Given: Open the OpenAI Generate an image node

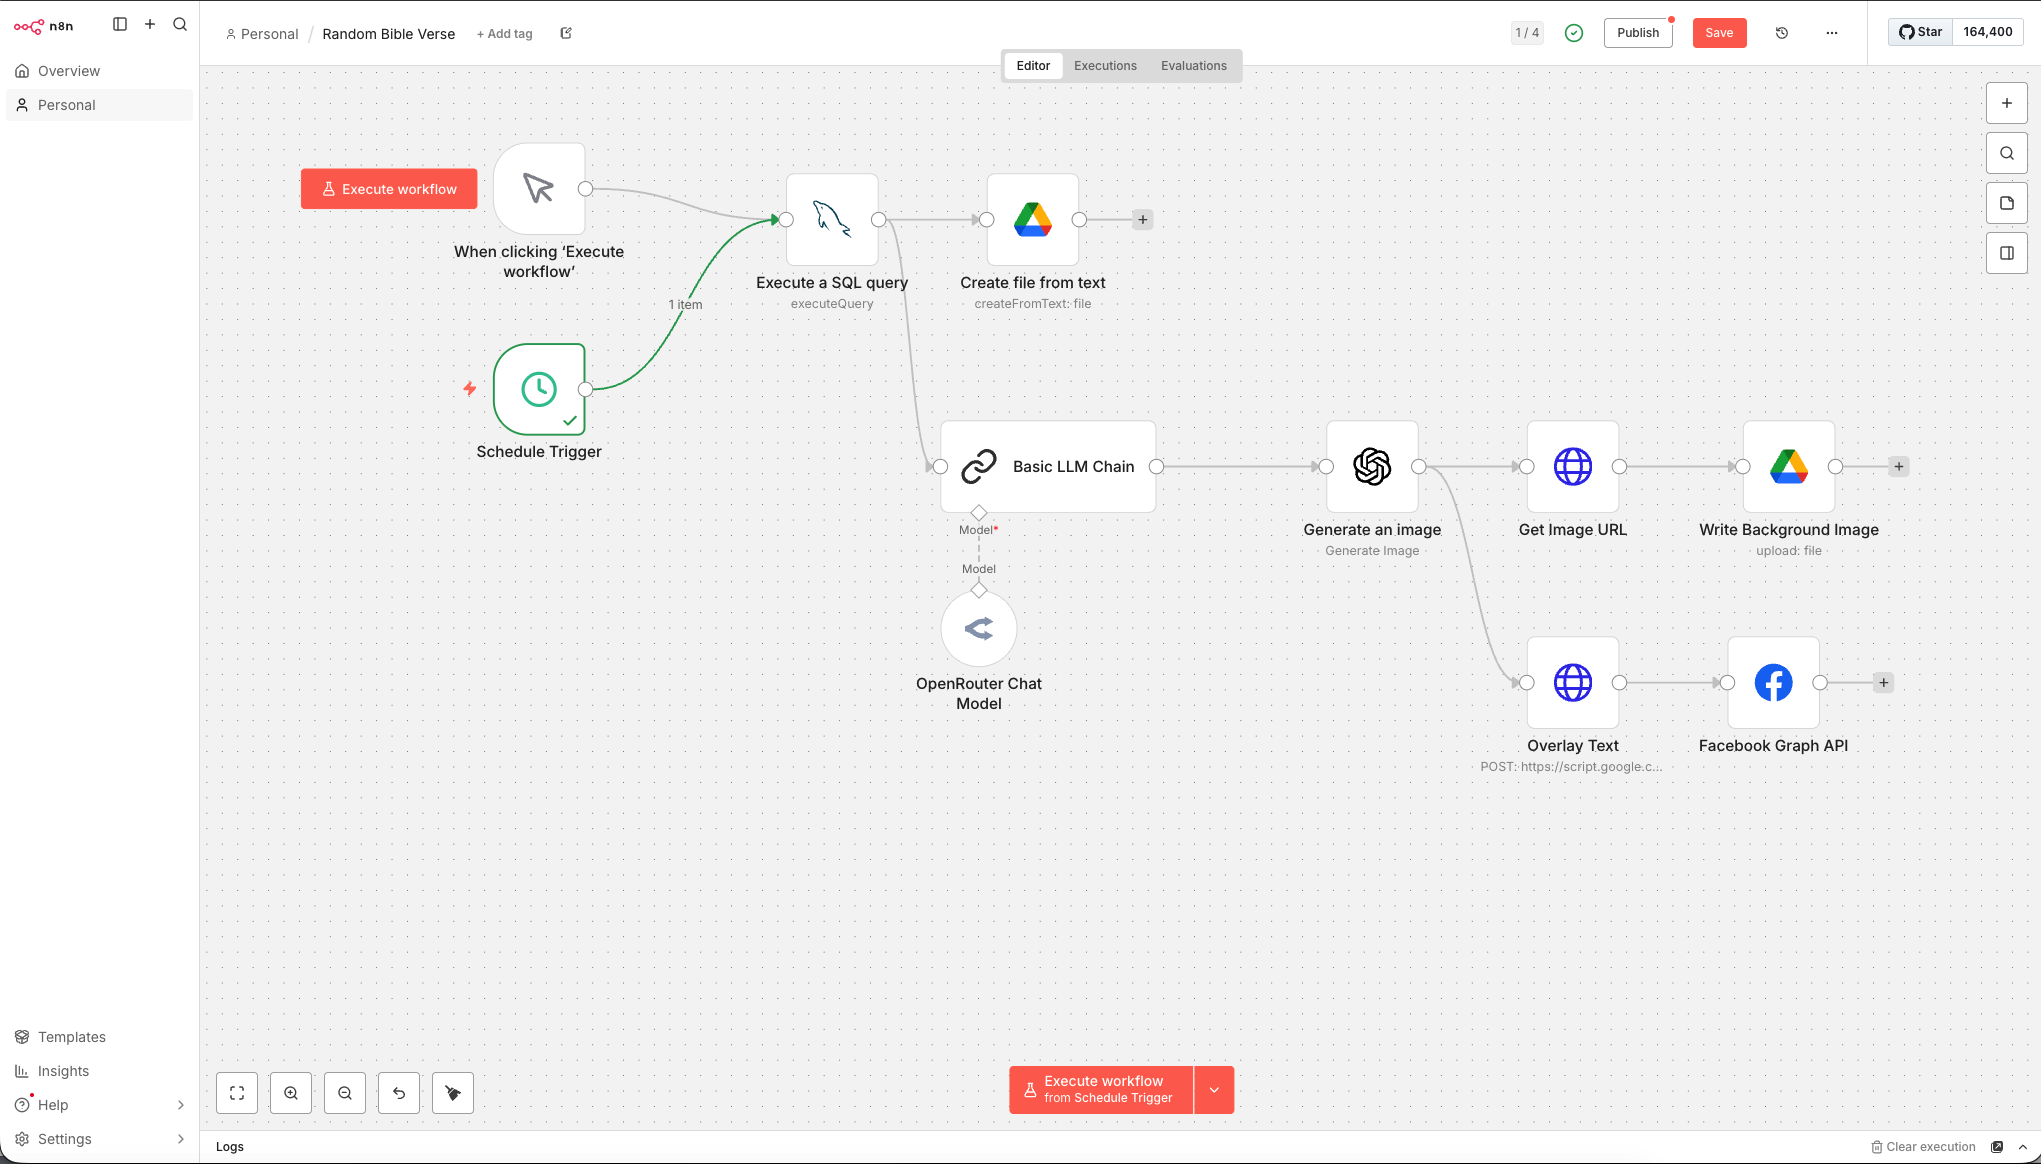Looking at the screenshot, I should click(1372, 466).
